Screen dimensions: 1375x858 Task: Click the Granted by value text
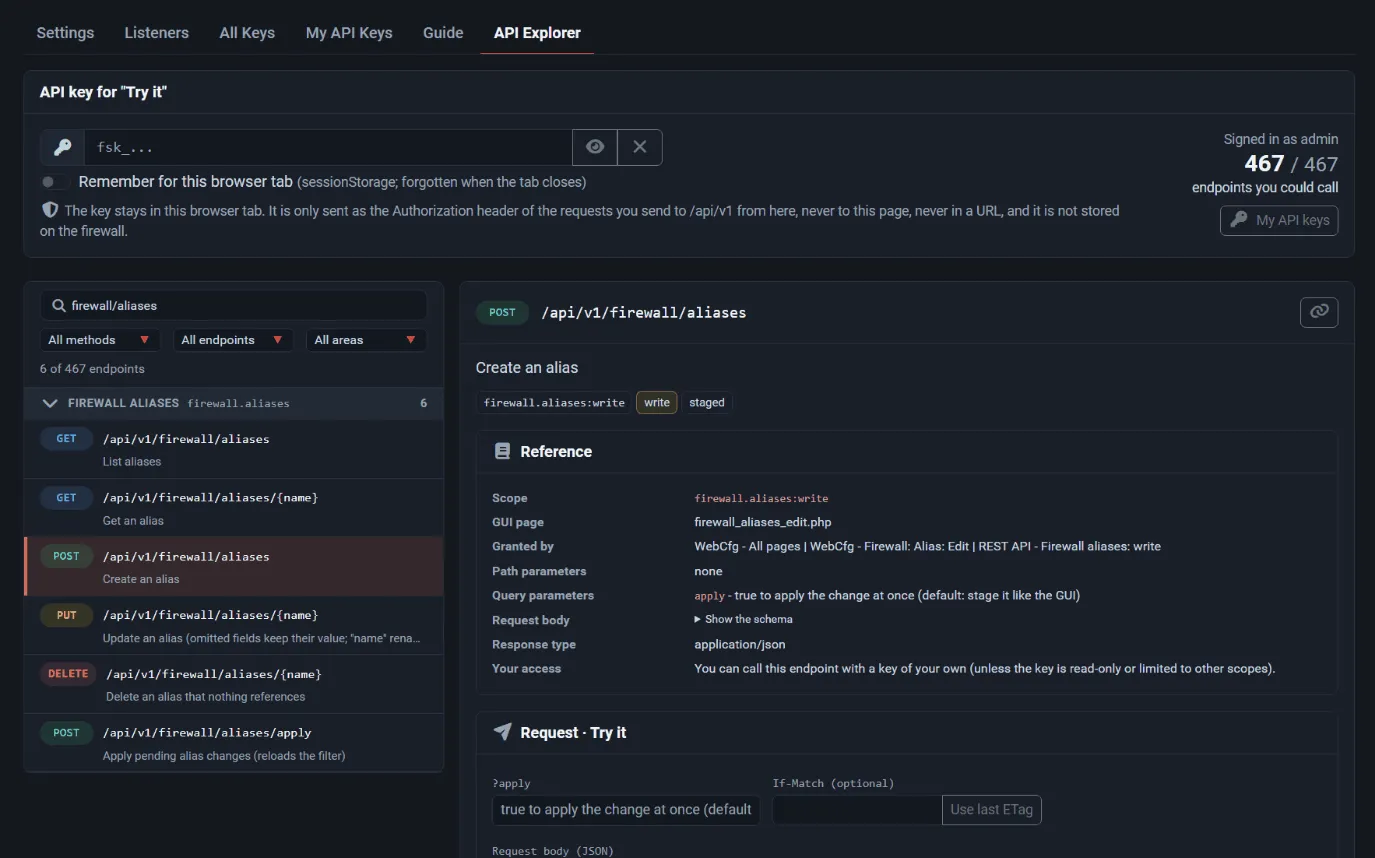(927, 546)
